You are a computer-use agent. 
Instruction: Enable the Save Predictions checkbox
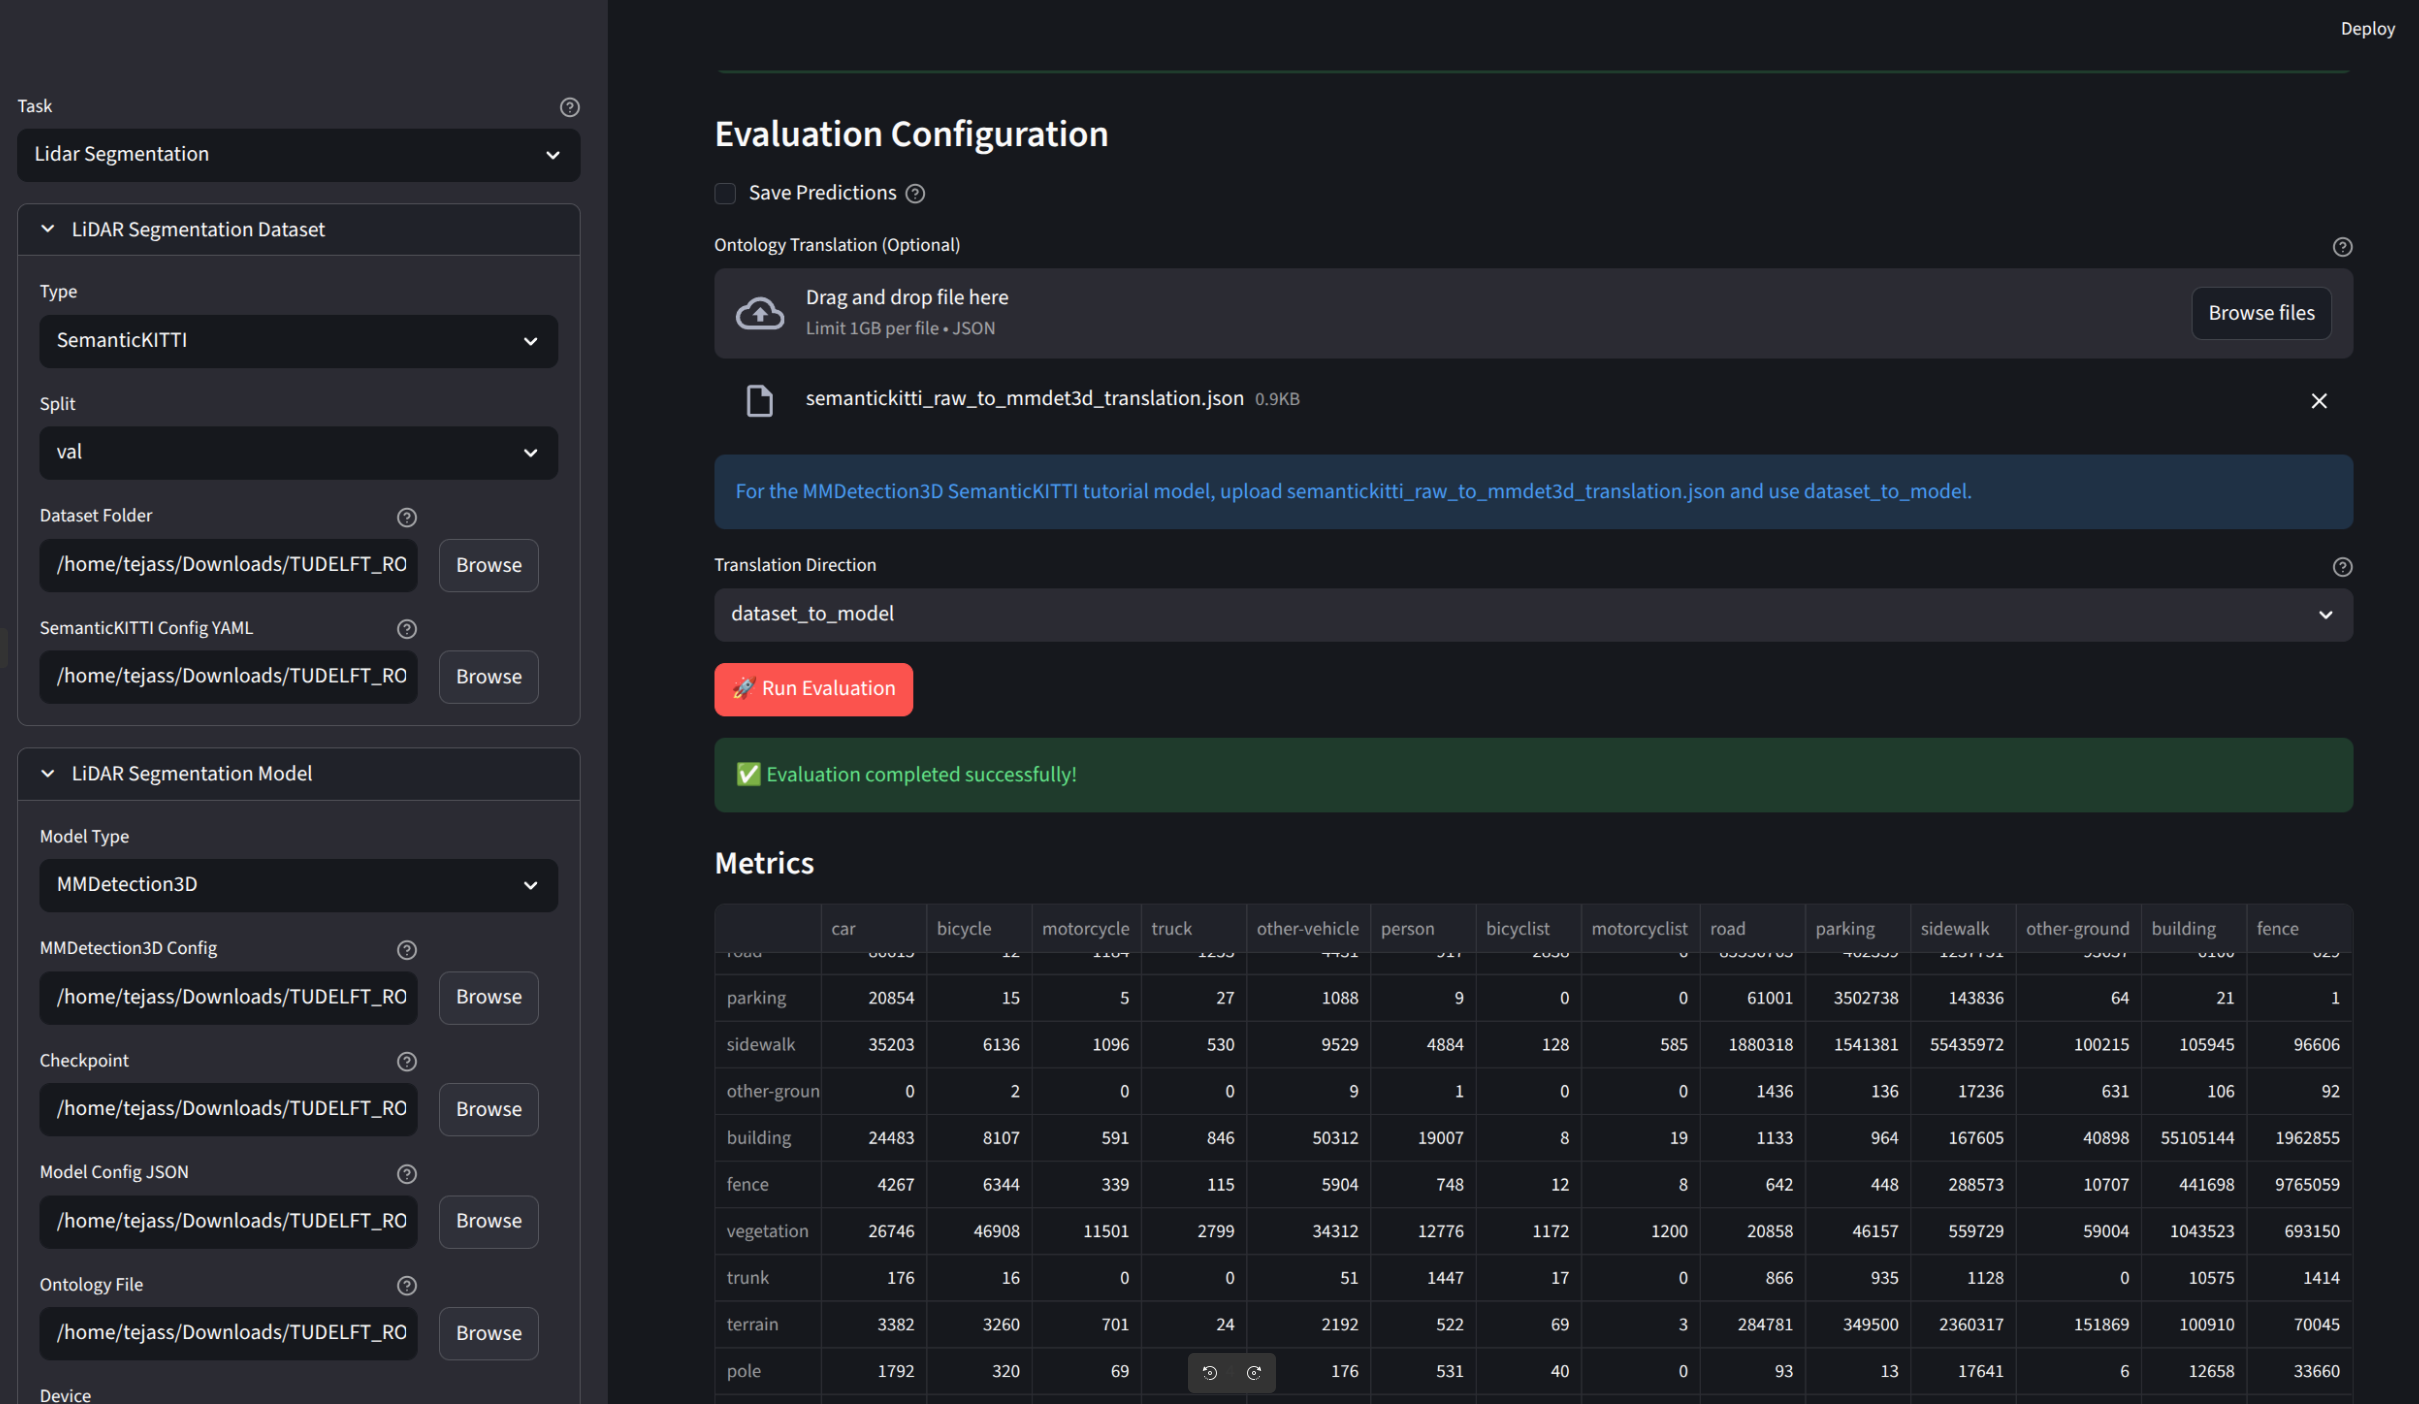click(x=725, y=193)
